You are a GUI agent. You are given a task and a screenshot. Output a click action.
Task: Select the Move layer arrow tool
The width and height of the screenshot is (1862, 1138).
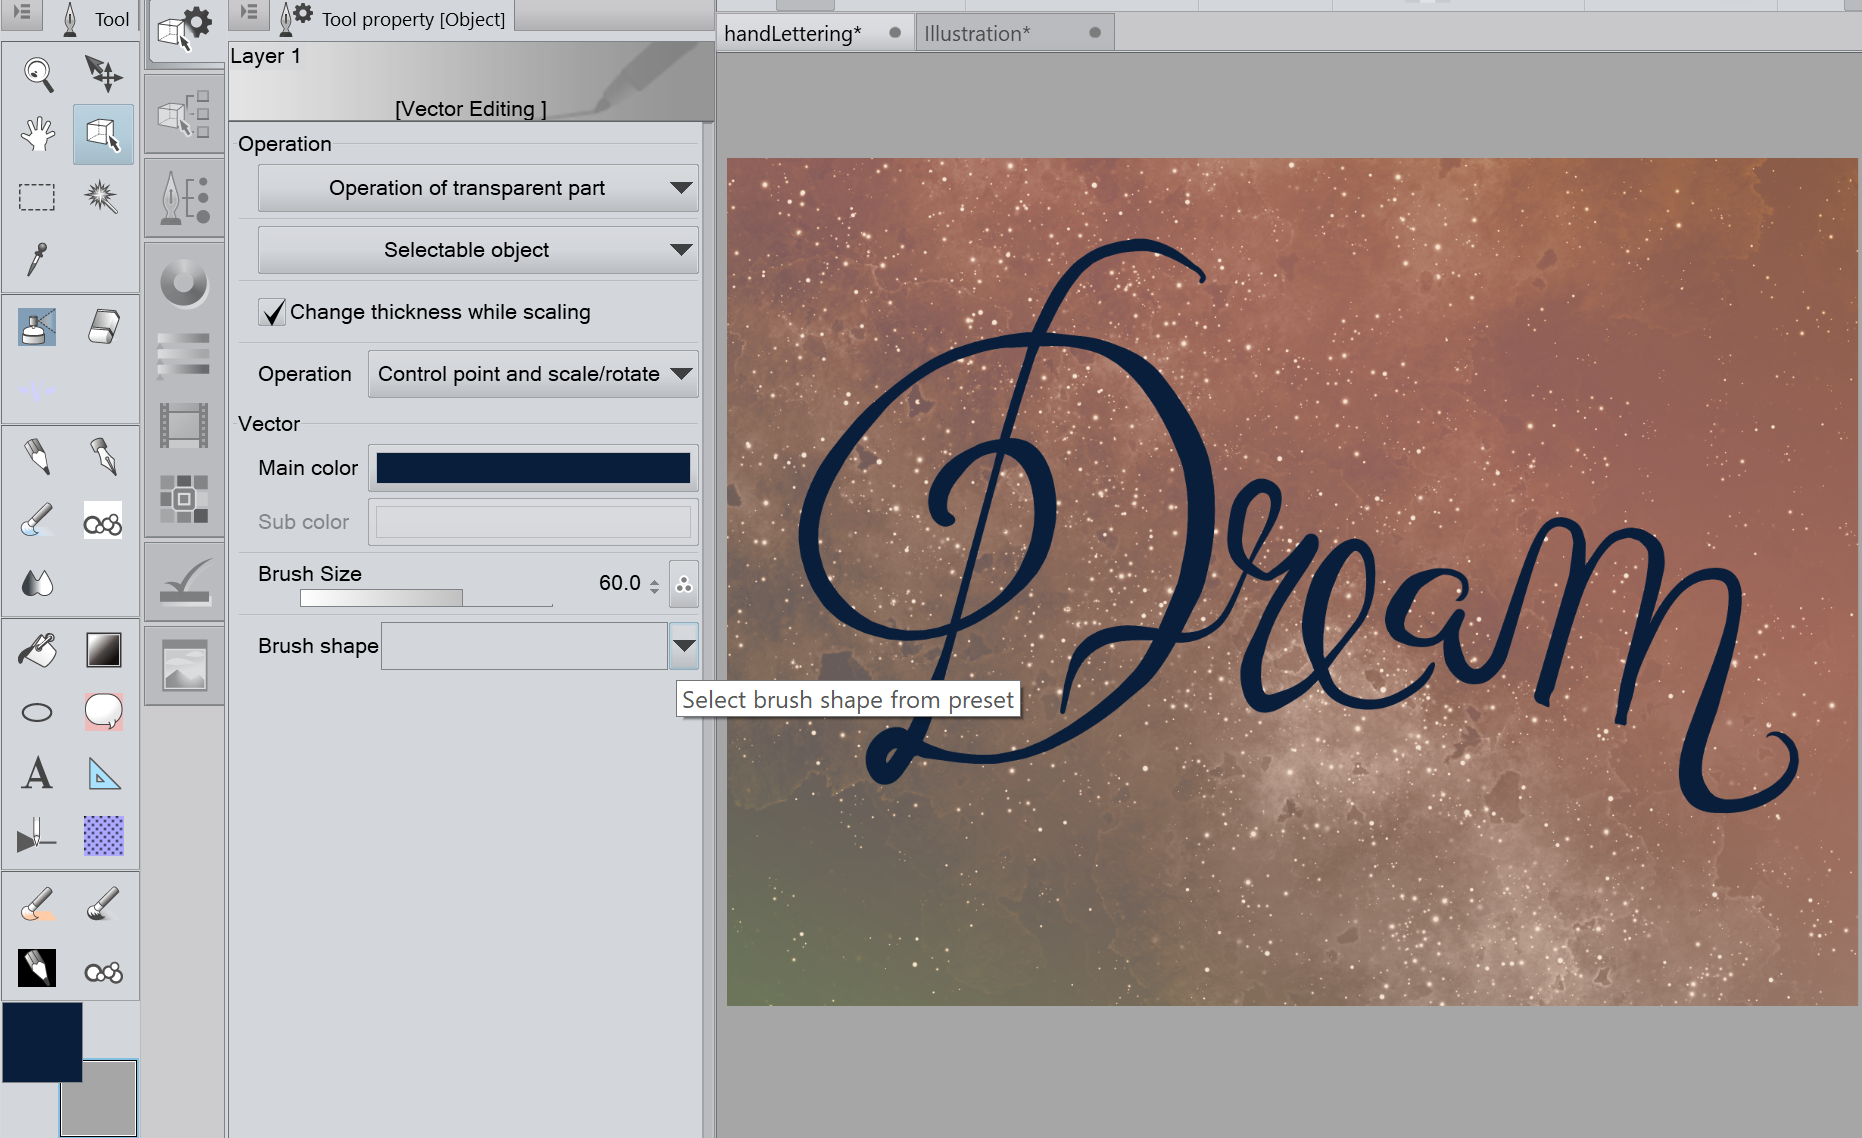click(103, 73)
